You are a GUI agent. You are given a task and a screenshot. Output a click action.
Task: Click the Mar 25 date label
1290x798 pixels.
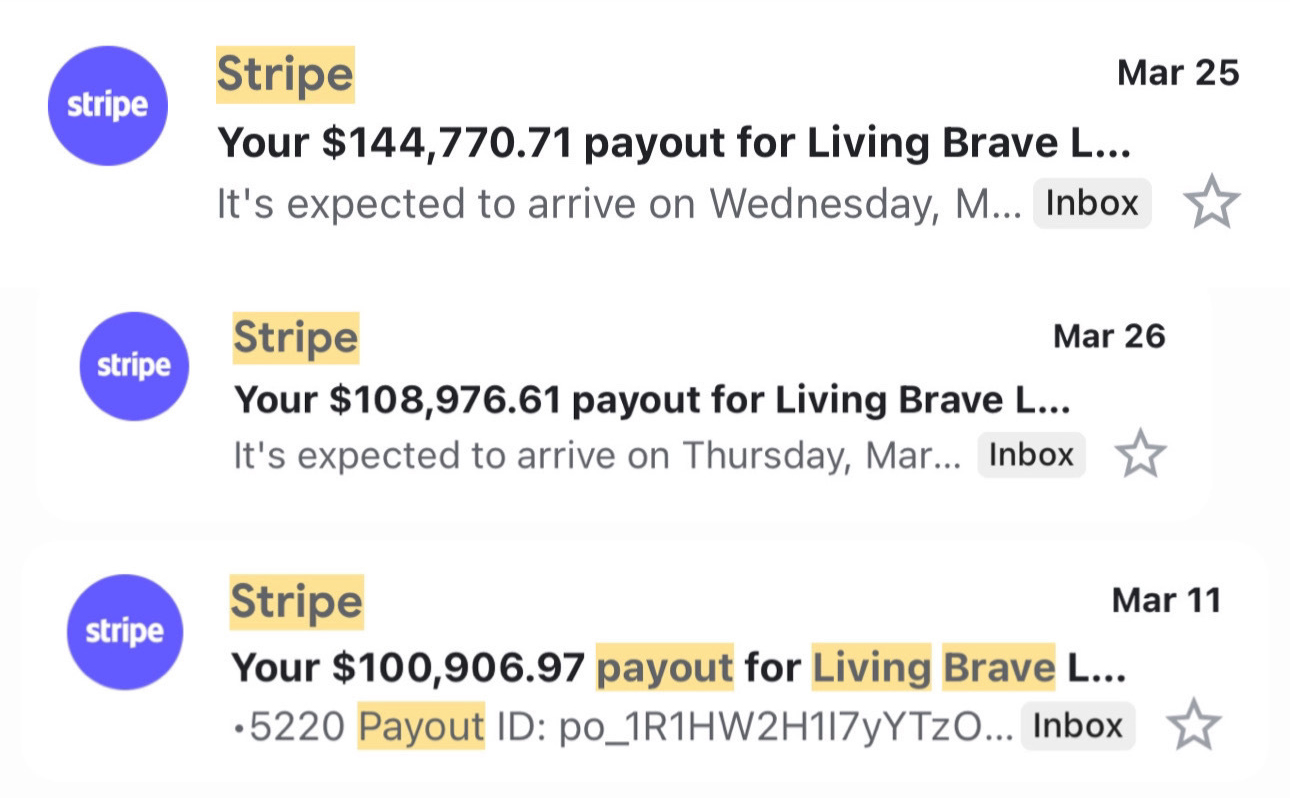tap(1178, 72)
